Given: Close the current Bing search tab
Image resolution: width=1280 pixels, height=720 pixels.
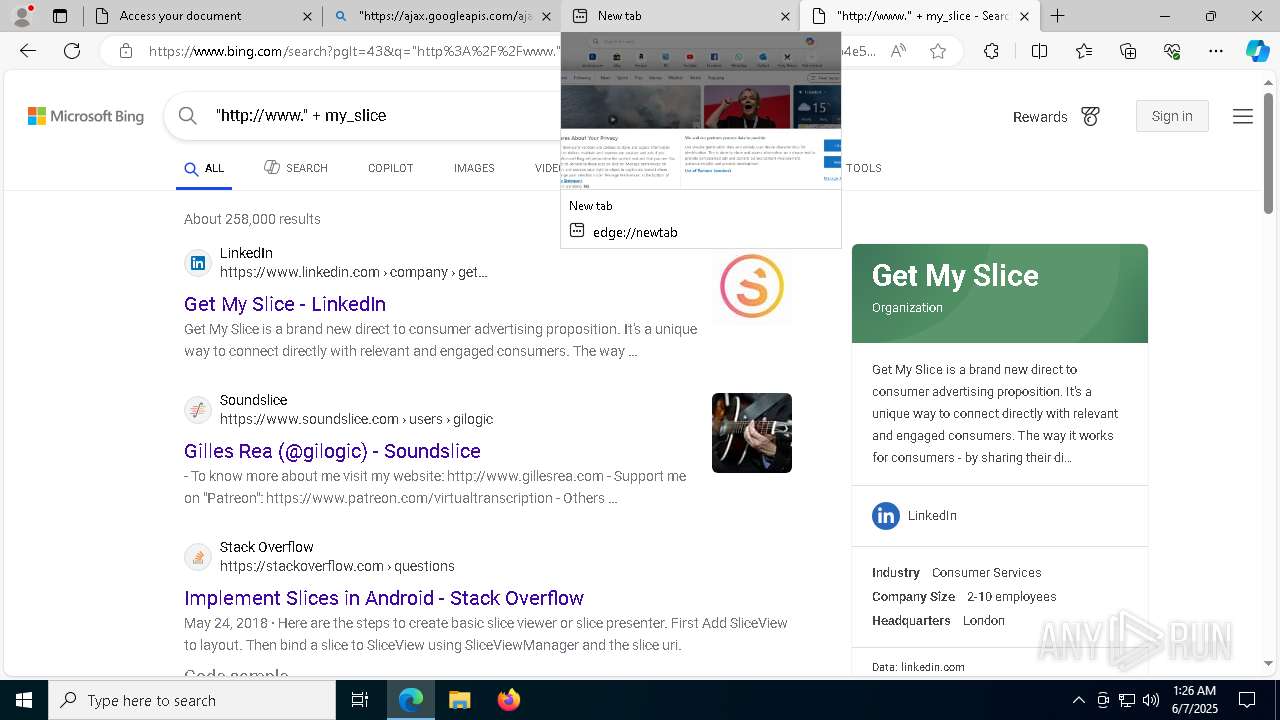Looking at the screenshot, I should 1024,16.
